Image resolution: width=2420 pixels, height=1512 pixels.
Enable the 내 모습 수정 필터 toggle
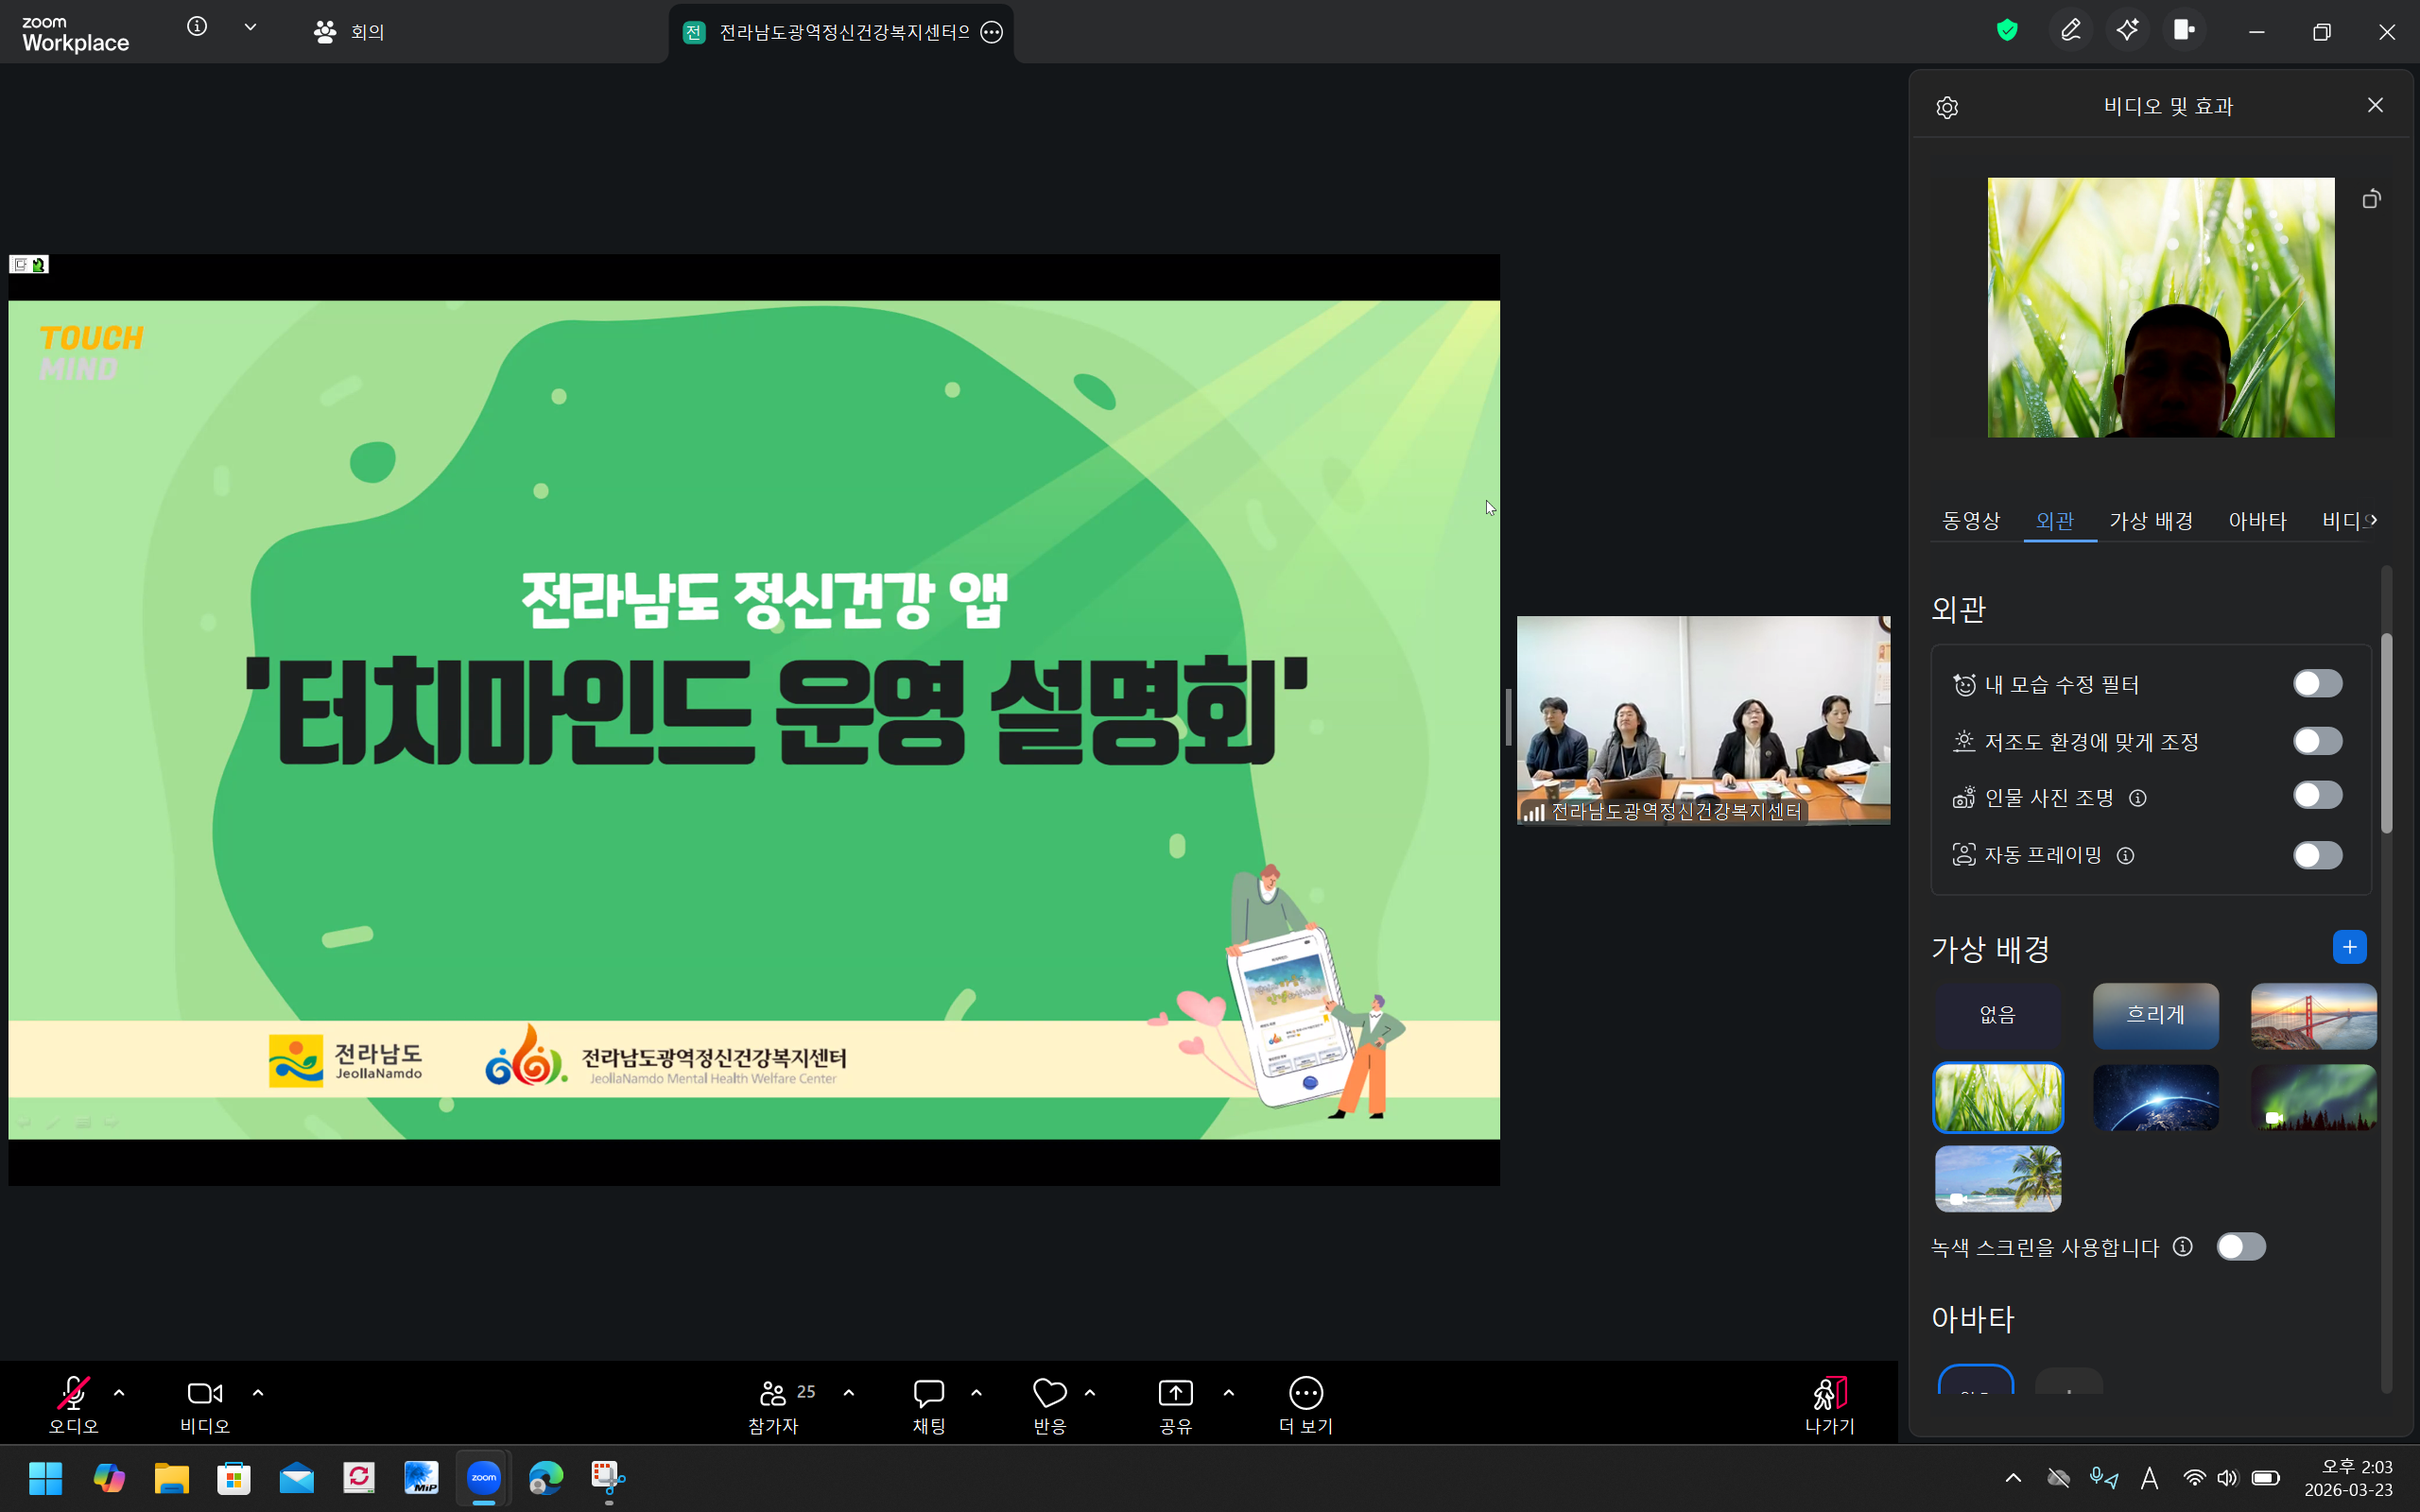[2317, 683]
